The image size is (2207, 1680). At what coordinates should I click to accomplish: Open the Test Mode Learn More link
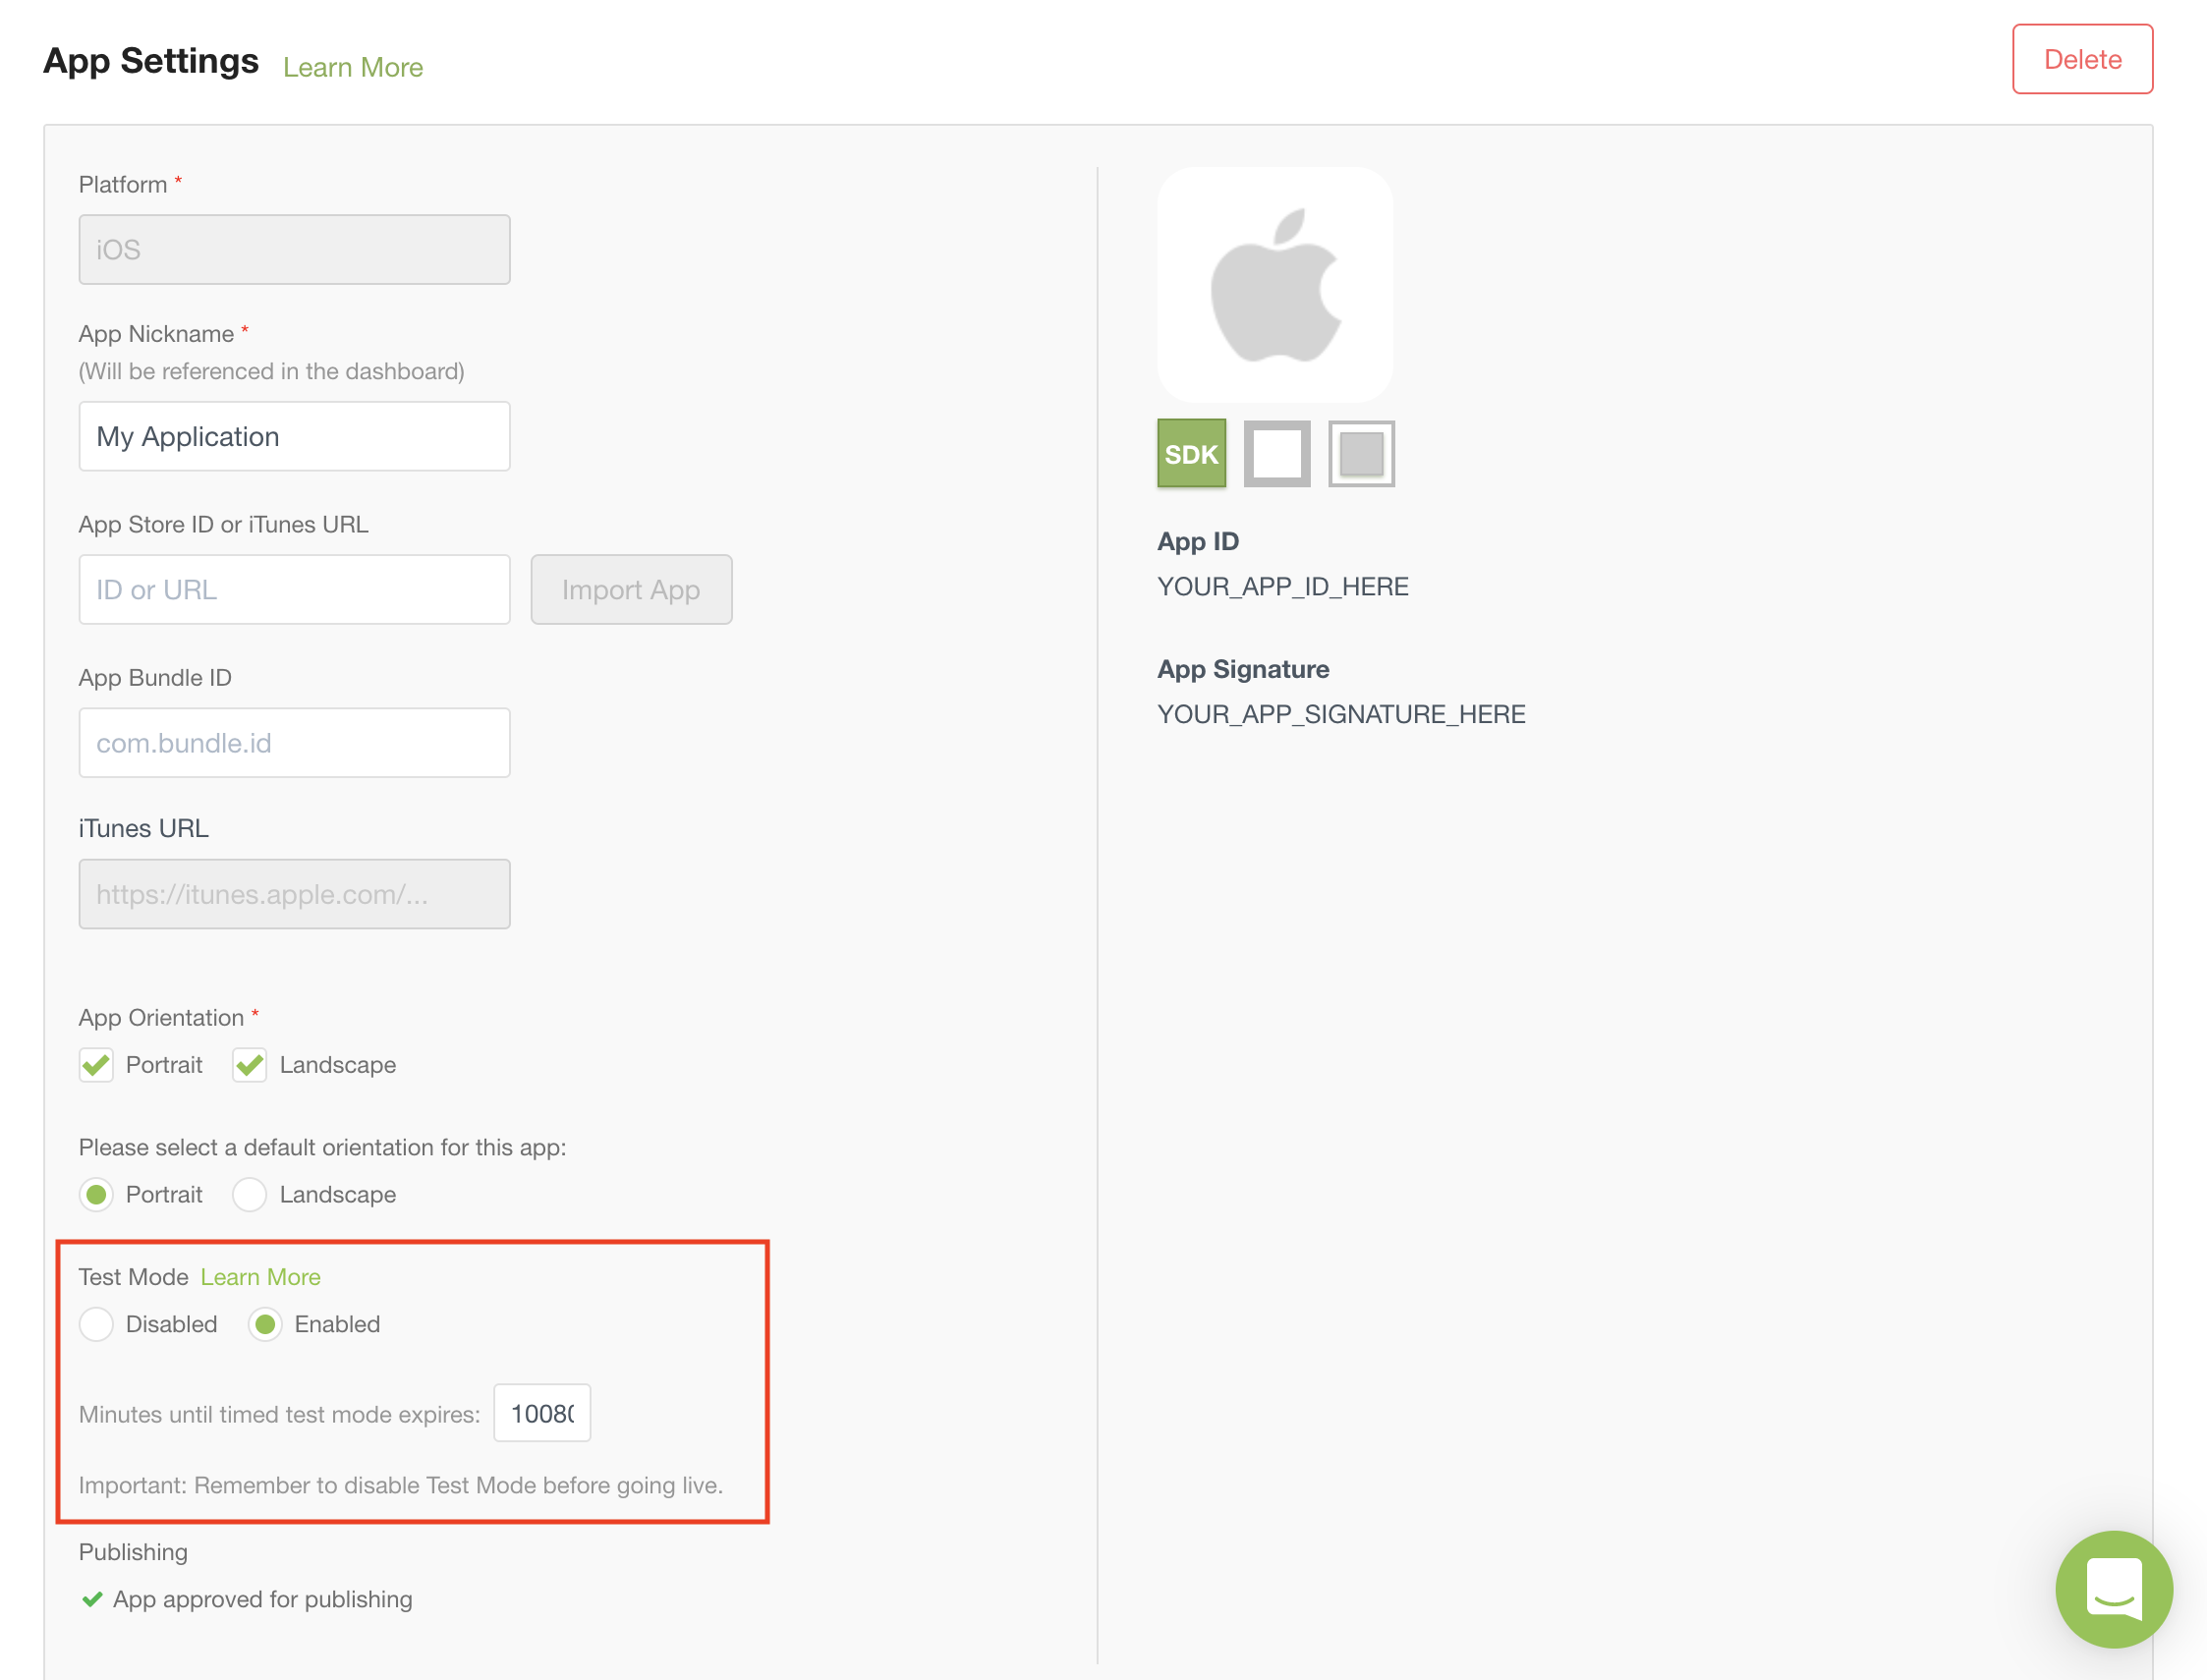tap(260, 1277)
